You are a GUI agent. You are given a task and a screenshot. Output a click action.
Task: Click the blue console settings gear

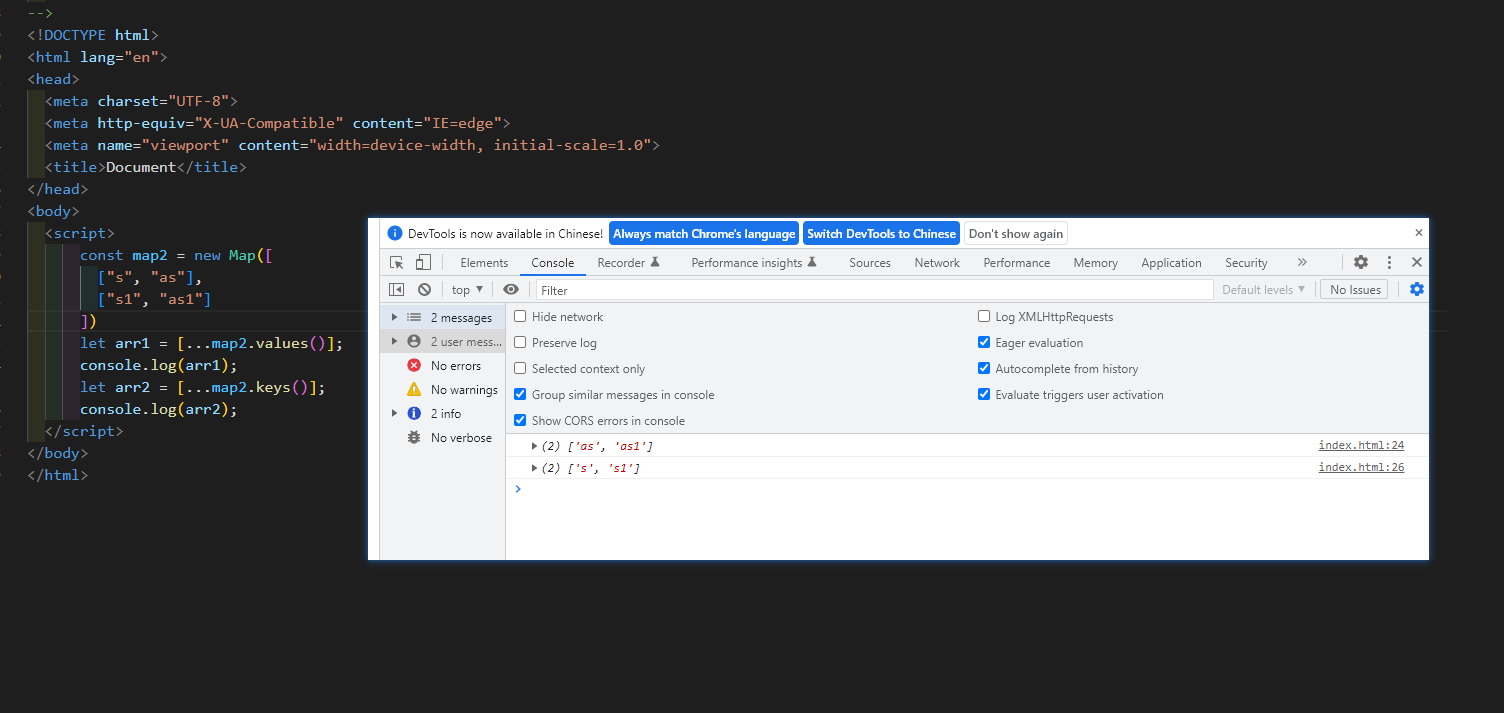(x=1416, y=290)
